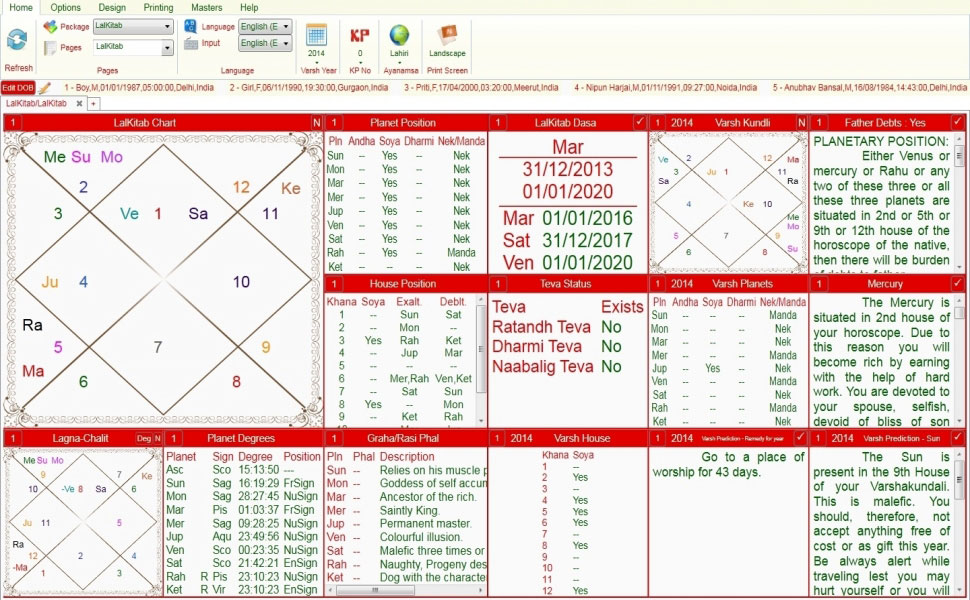This screenshot has width=970, height=600.
Task: Select profile 1 - Boy born 01/01/1987
Action: pos(139,88)
